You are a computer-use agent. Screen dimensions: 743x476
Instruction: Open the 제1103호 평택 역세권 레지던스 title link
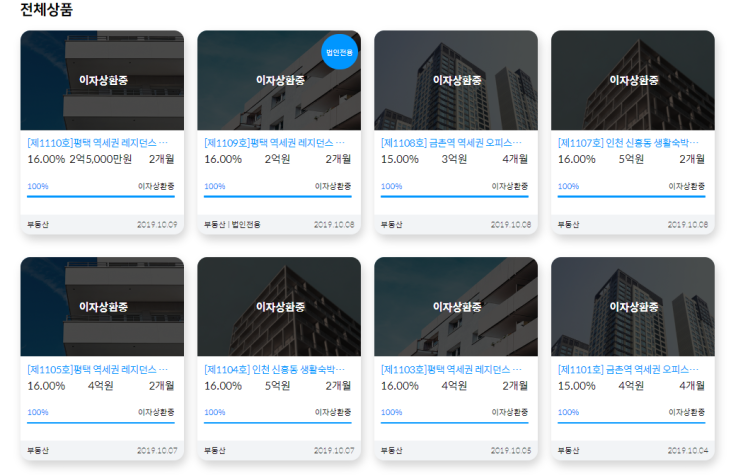pyautogui.click(x=451, y=369)
